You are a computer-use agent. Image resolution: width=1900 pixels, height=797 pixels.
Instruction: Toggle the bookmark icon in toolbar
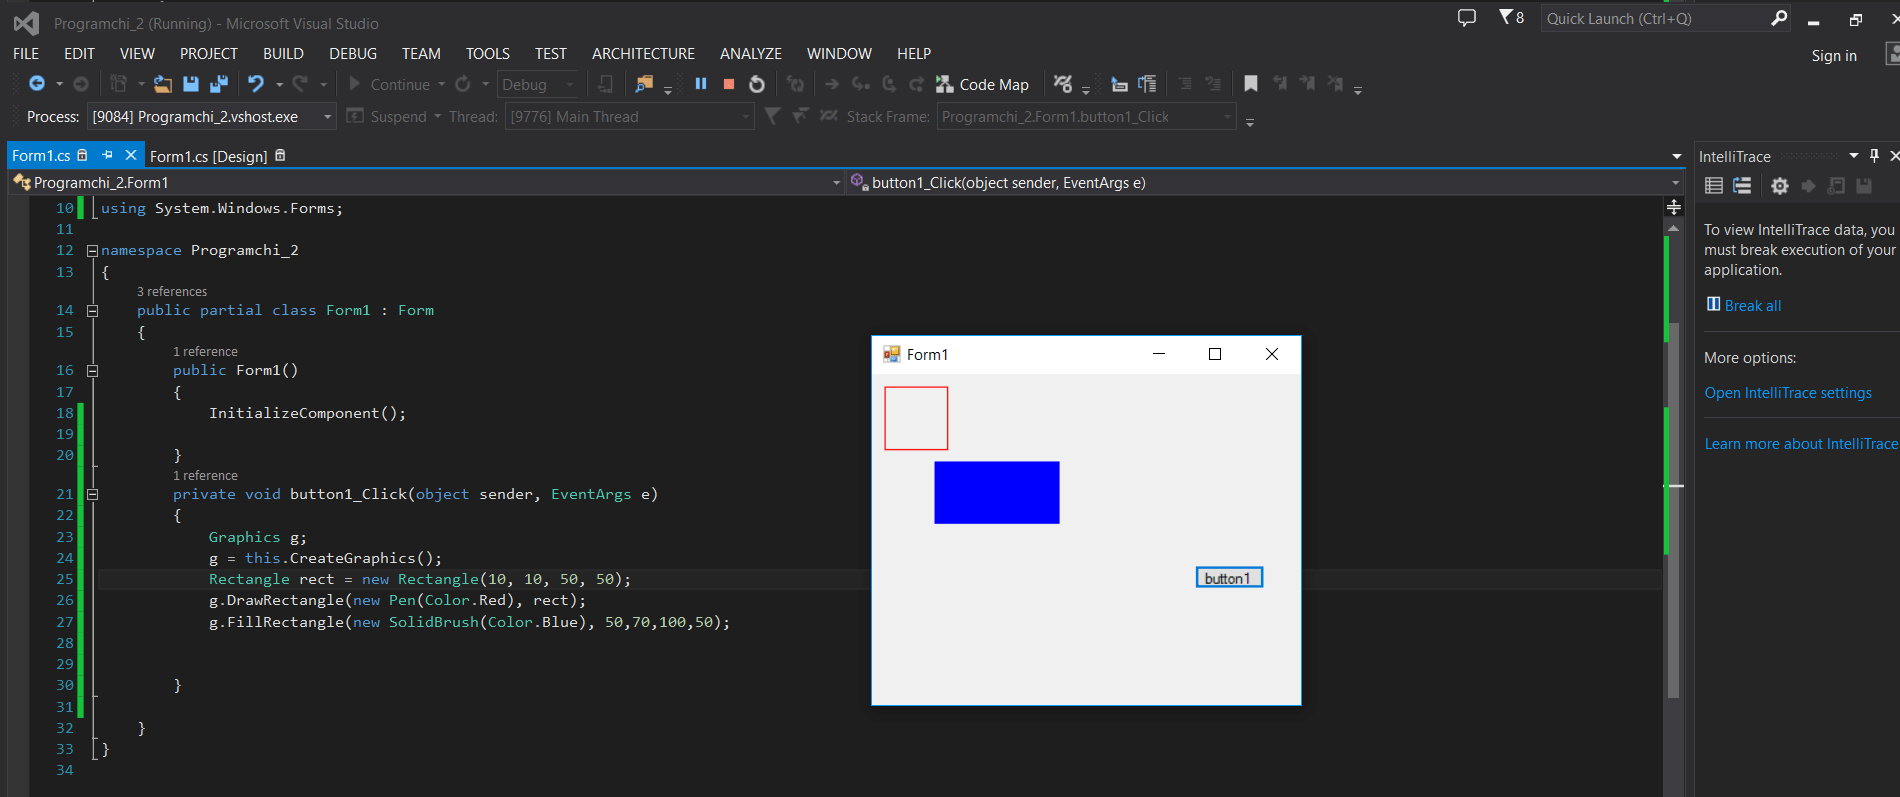[1251, 84]
